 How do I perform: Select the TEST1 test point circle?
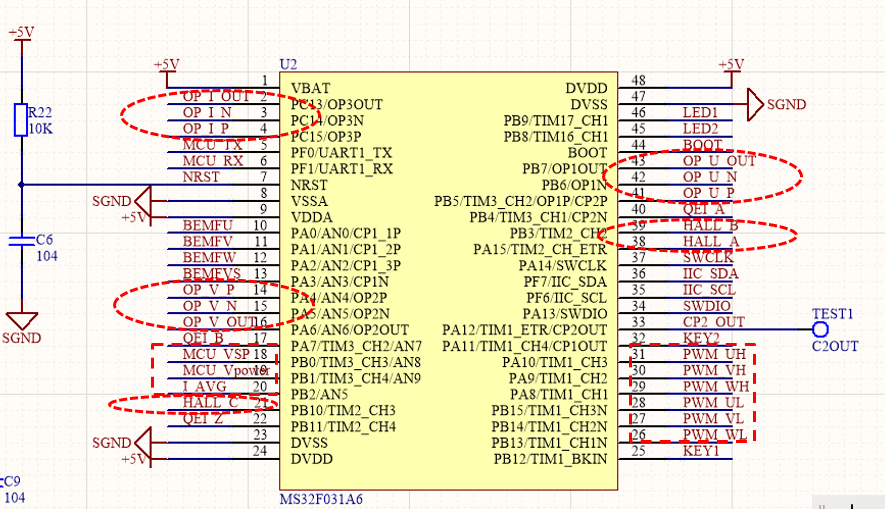coord(820,330)
